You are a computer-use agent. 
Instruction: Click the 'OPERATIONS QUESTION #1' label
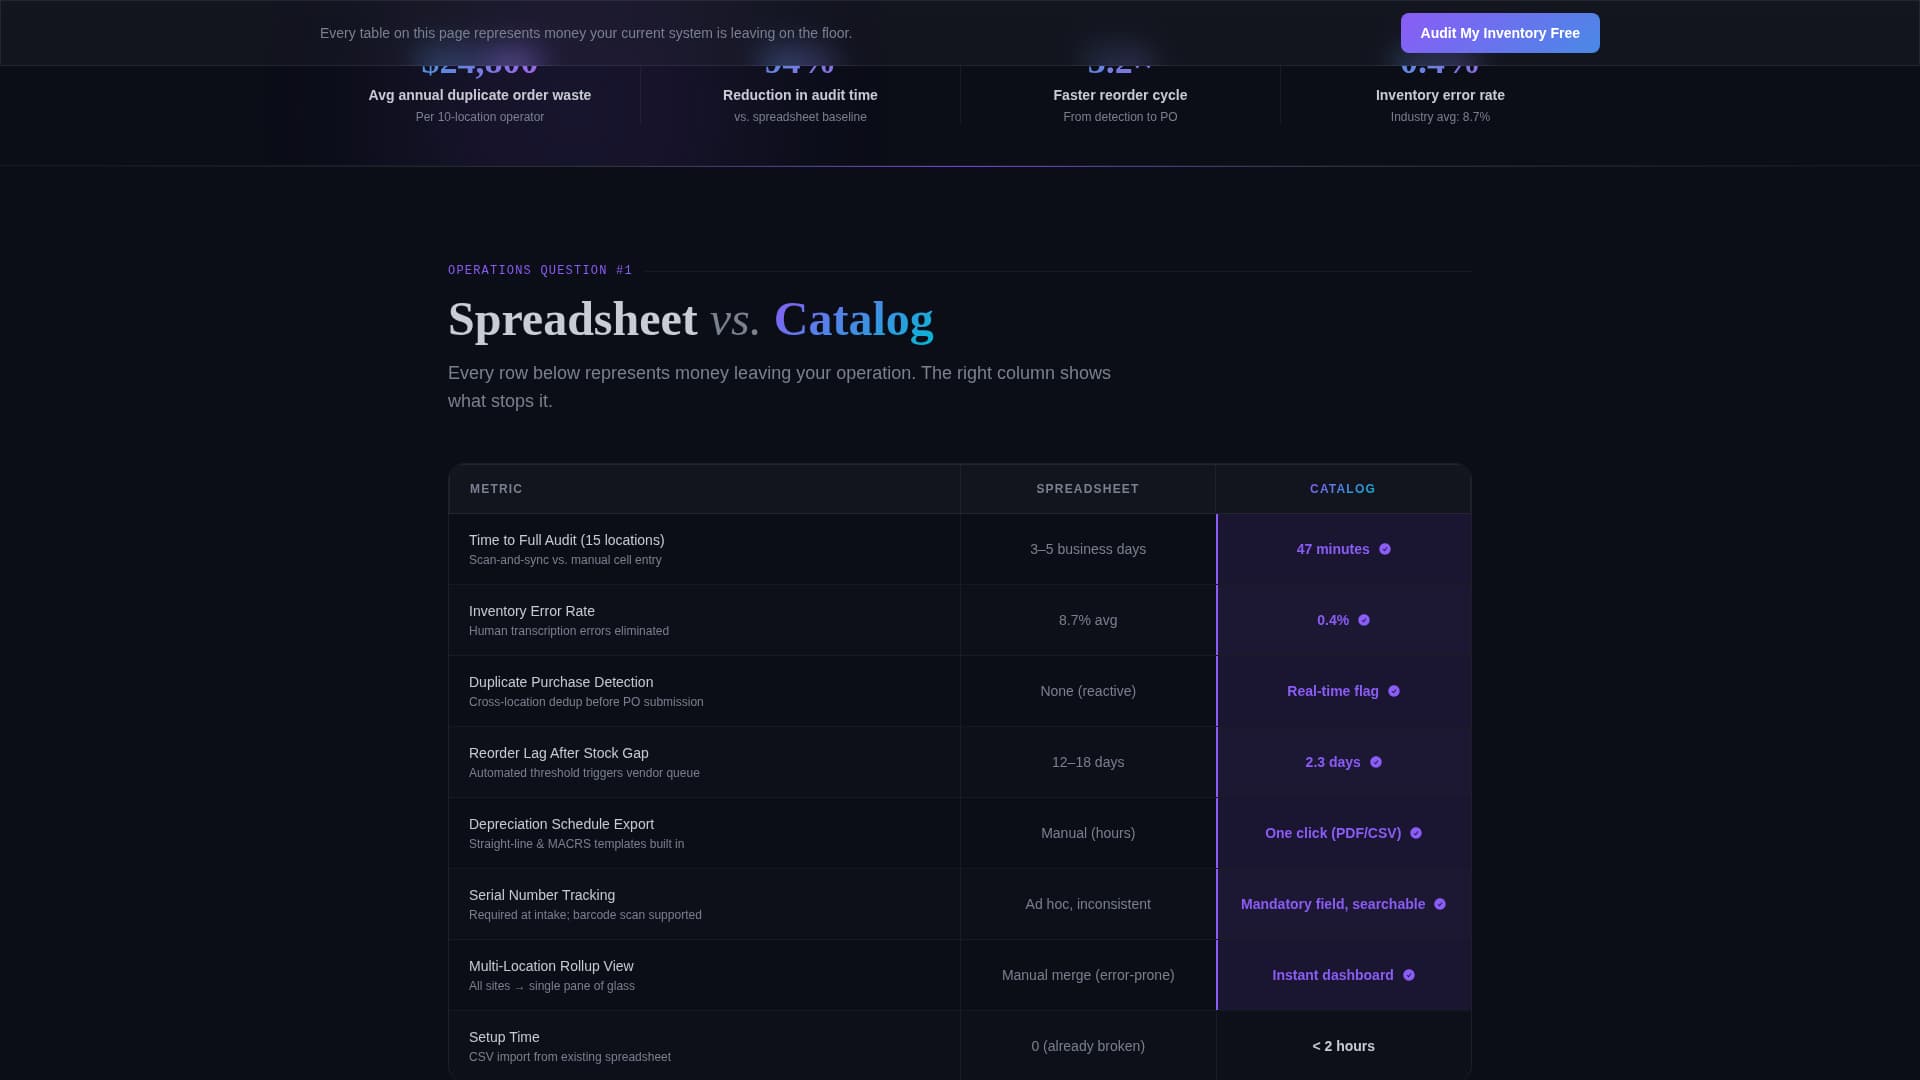pos(540,270)
